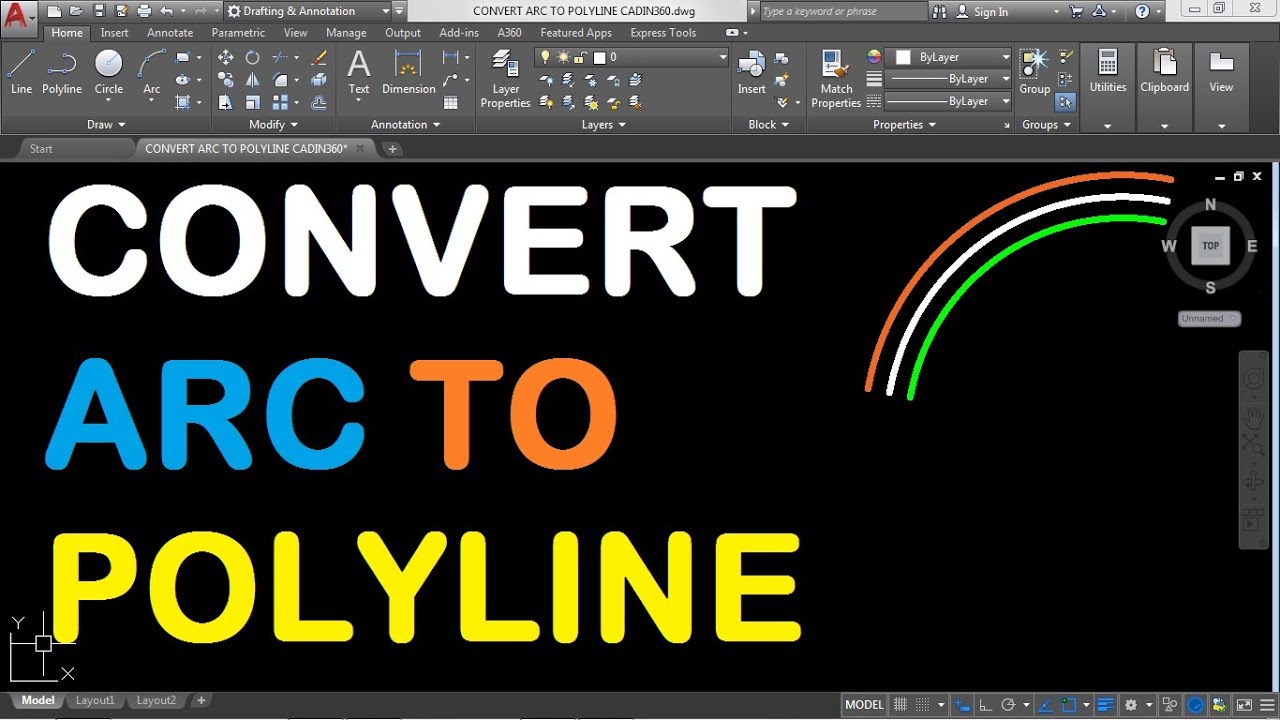Open the Manage ribbon tab
Screen dimensions: 1280x720
(x=346, y=33)
